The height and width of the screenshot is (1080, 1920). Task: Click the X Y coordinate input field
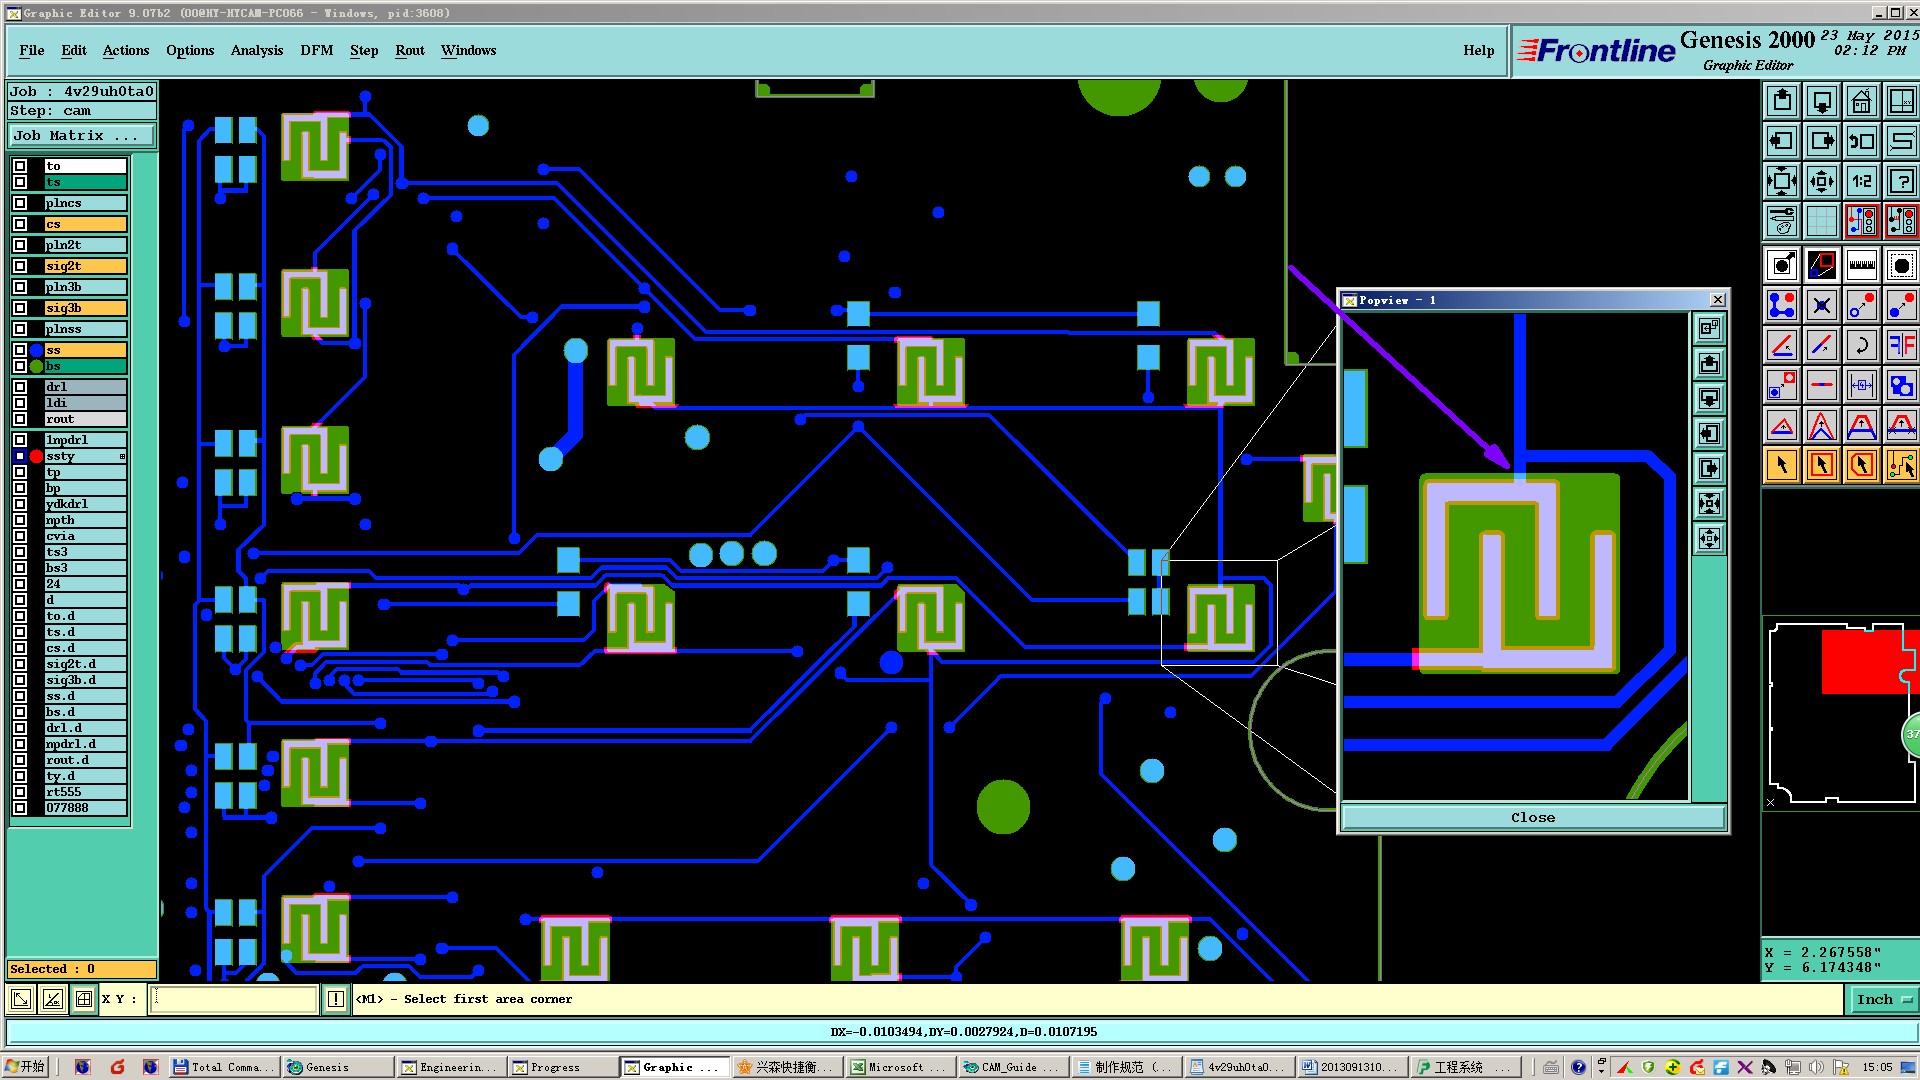pyautogui.click(x=233, y=998)
